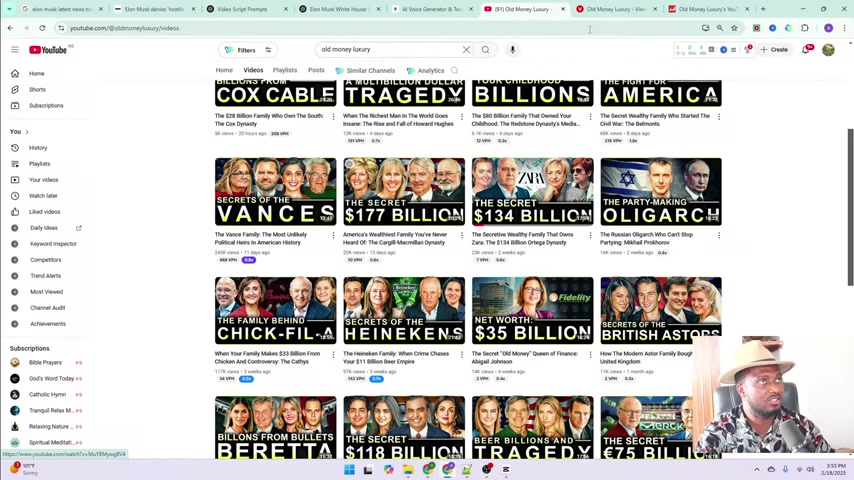Open The Secret $177 Billion thumbnail
Image resolution: width=854 pixels, height=480 pixels.
404,192
